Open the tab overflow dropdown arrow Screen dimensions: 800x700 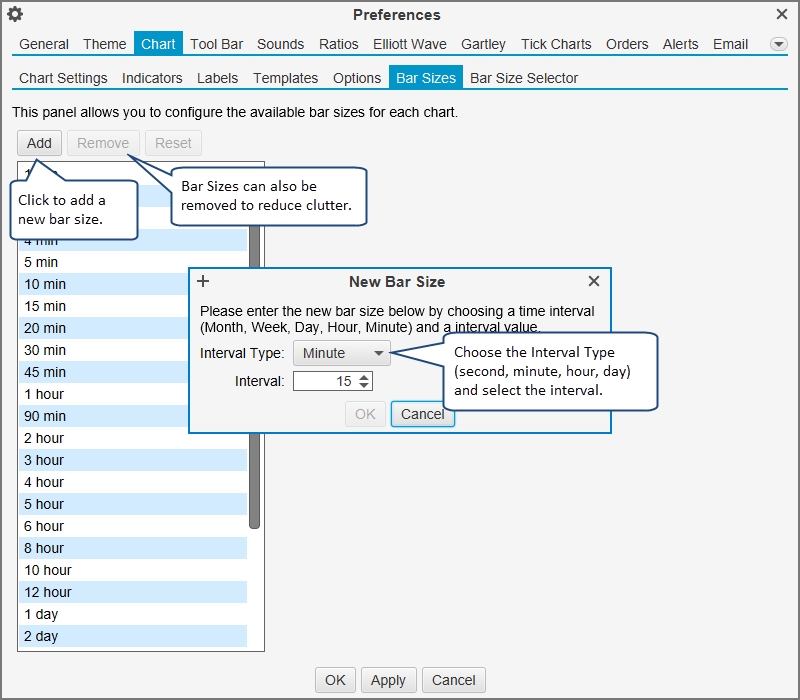778,44
